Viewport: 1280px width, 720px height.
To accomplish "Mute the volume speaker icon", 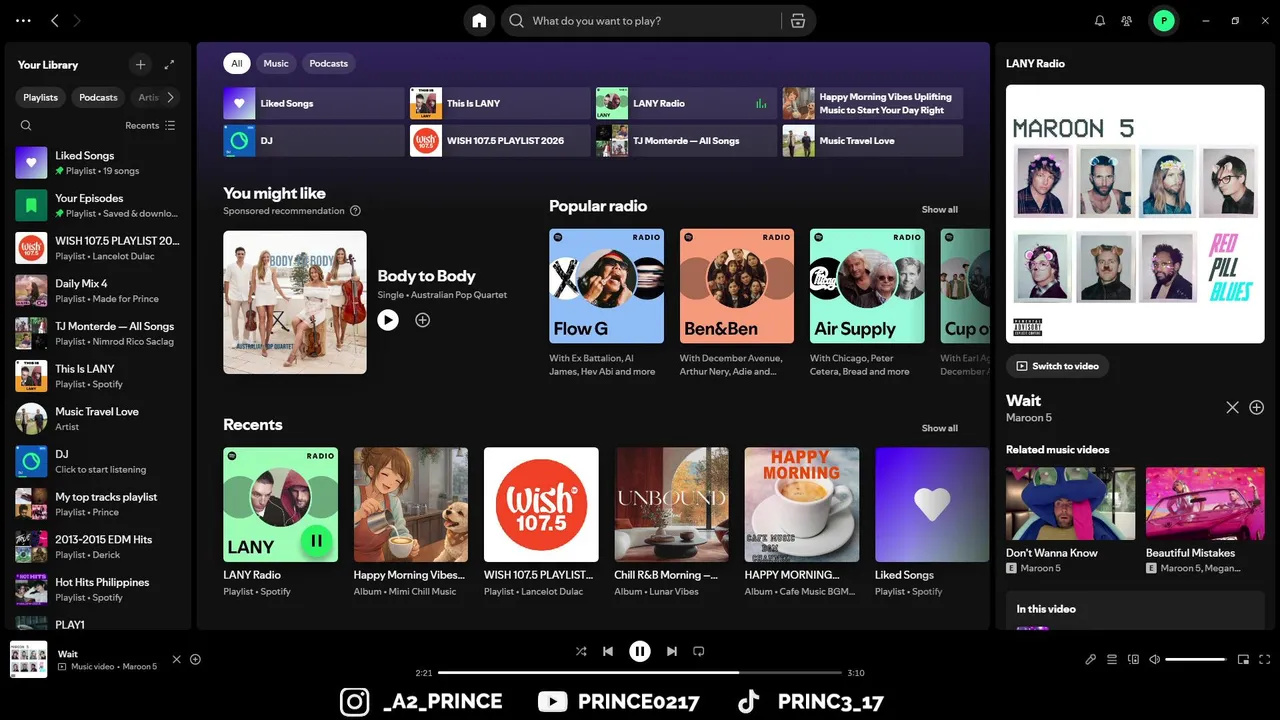I will 1154,659.
